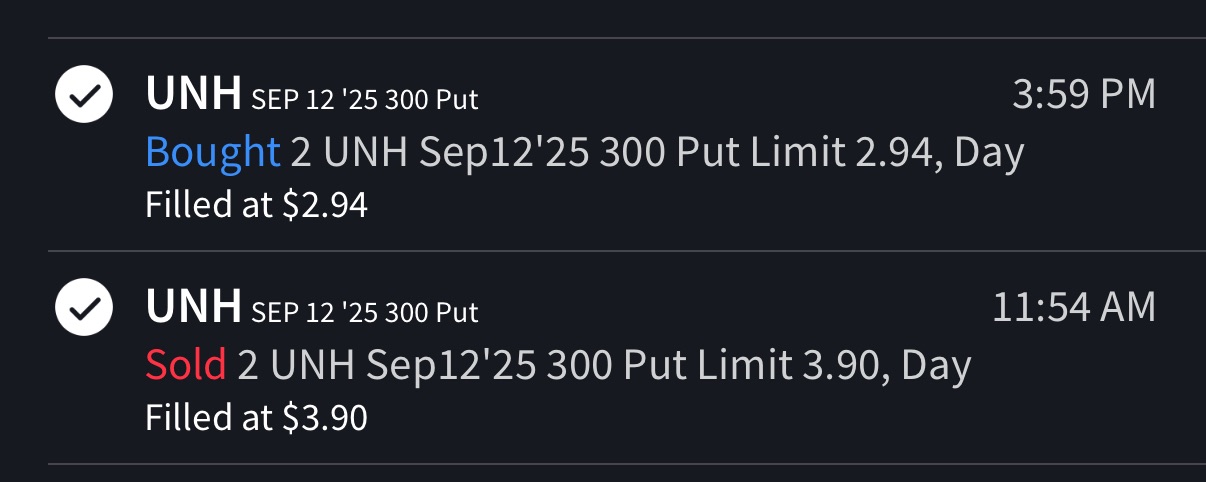Tap the 3:59 PM timestamp

click(1084, 95)
